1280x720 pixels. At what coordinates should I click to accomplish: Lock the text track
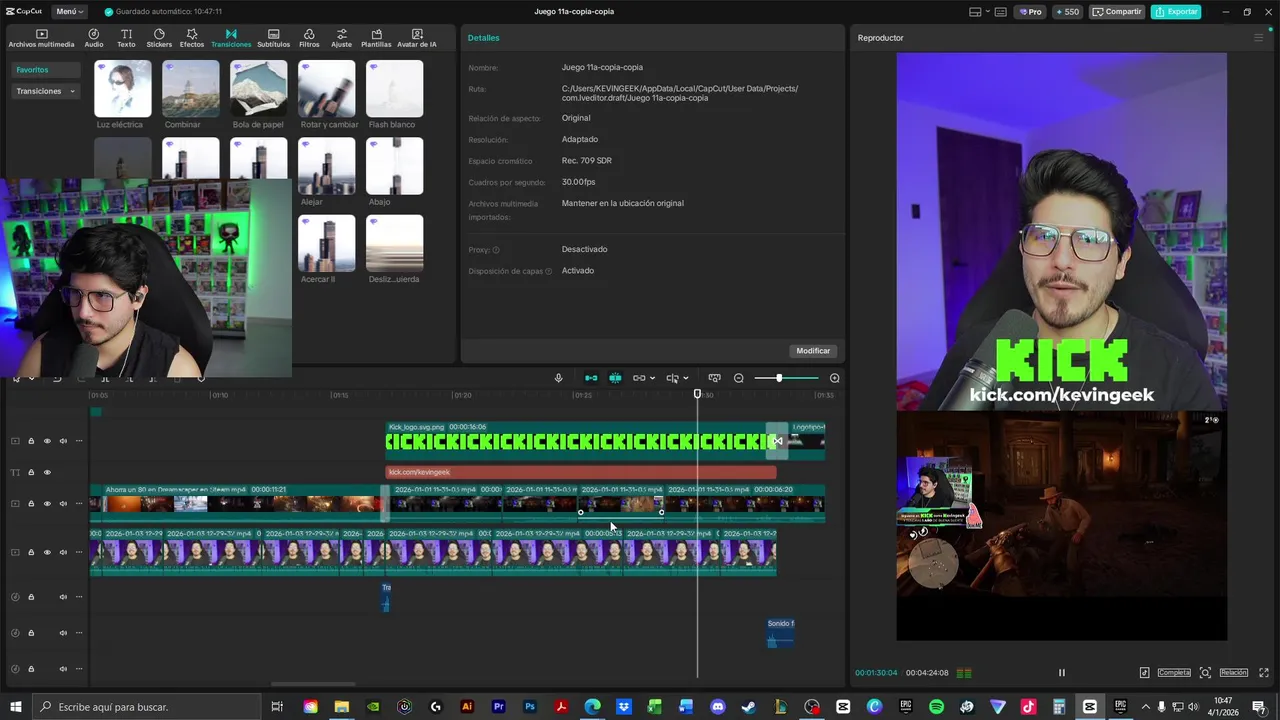click(x=31, y=472)
